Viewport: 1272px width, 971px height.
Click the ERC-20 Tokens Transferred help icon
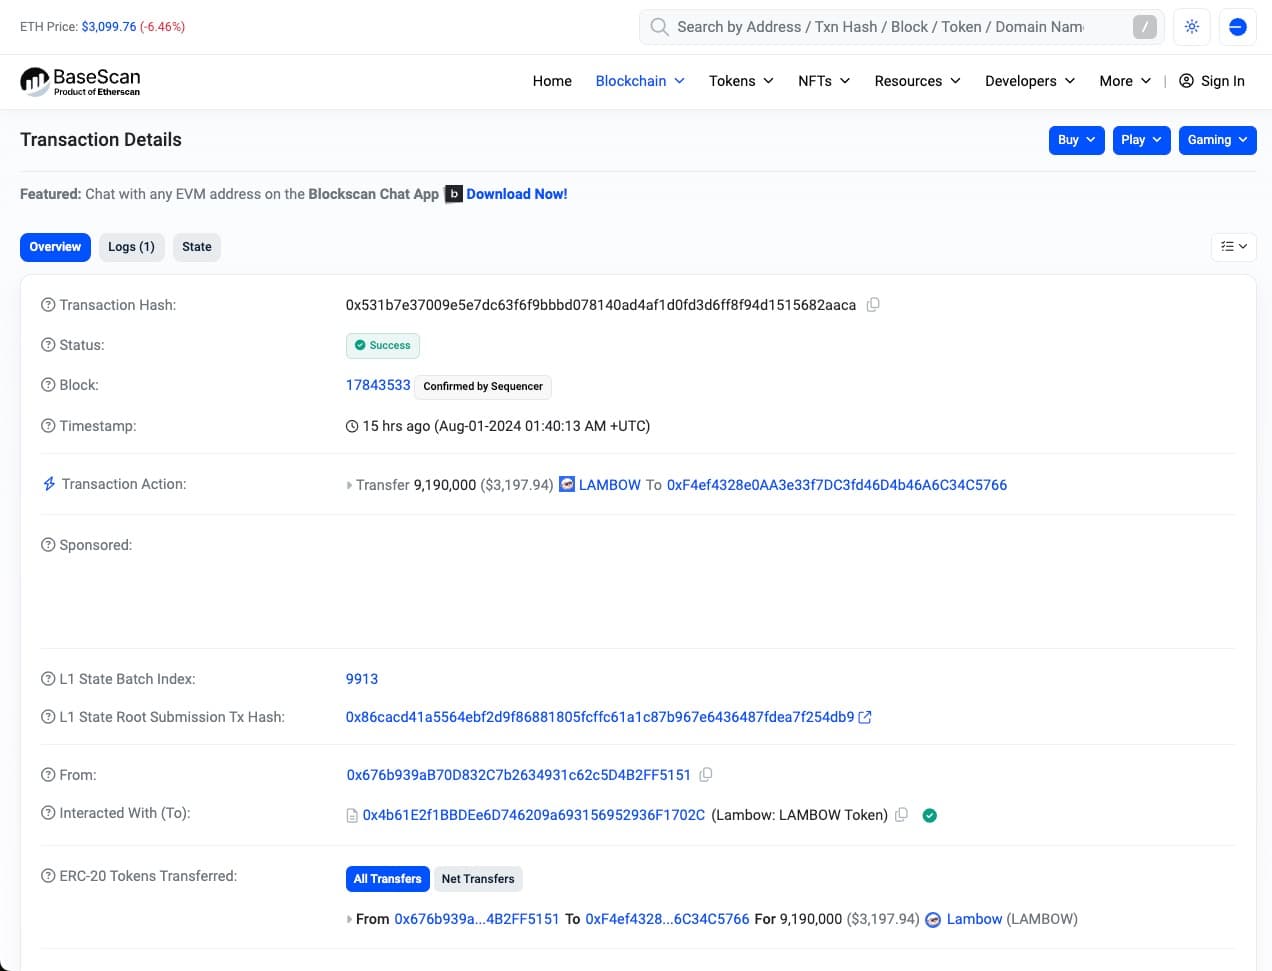(48, 876)
